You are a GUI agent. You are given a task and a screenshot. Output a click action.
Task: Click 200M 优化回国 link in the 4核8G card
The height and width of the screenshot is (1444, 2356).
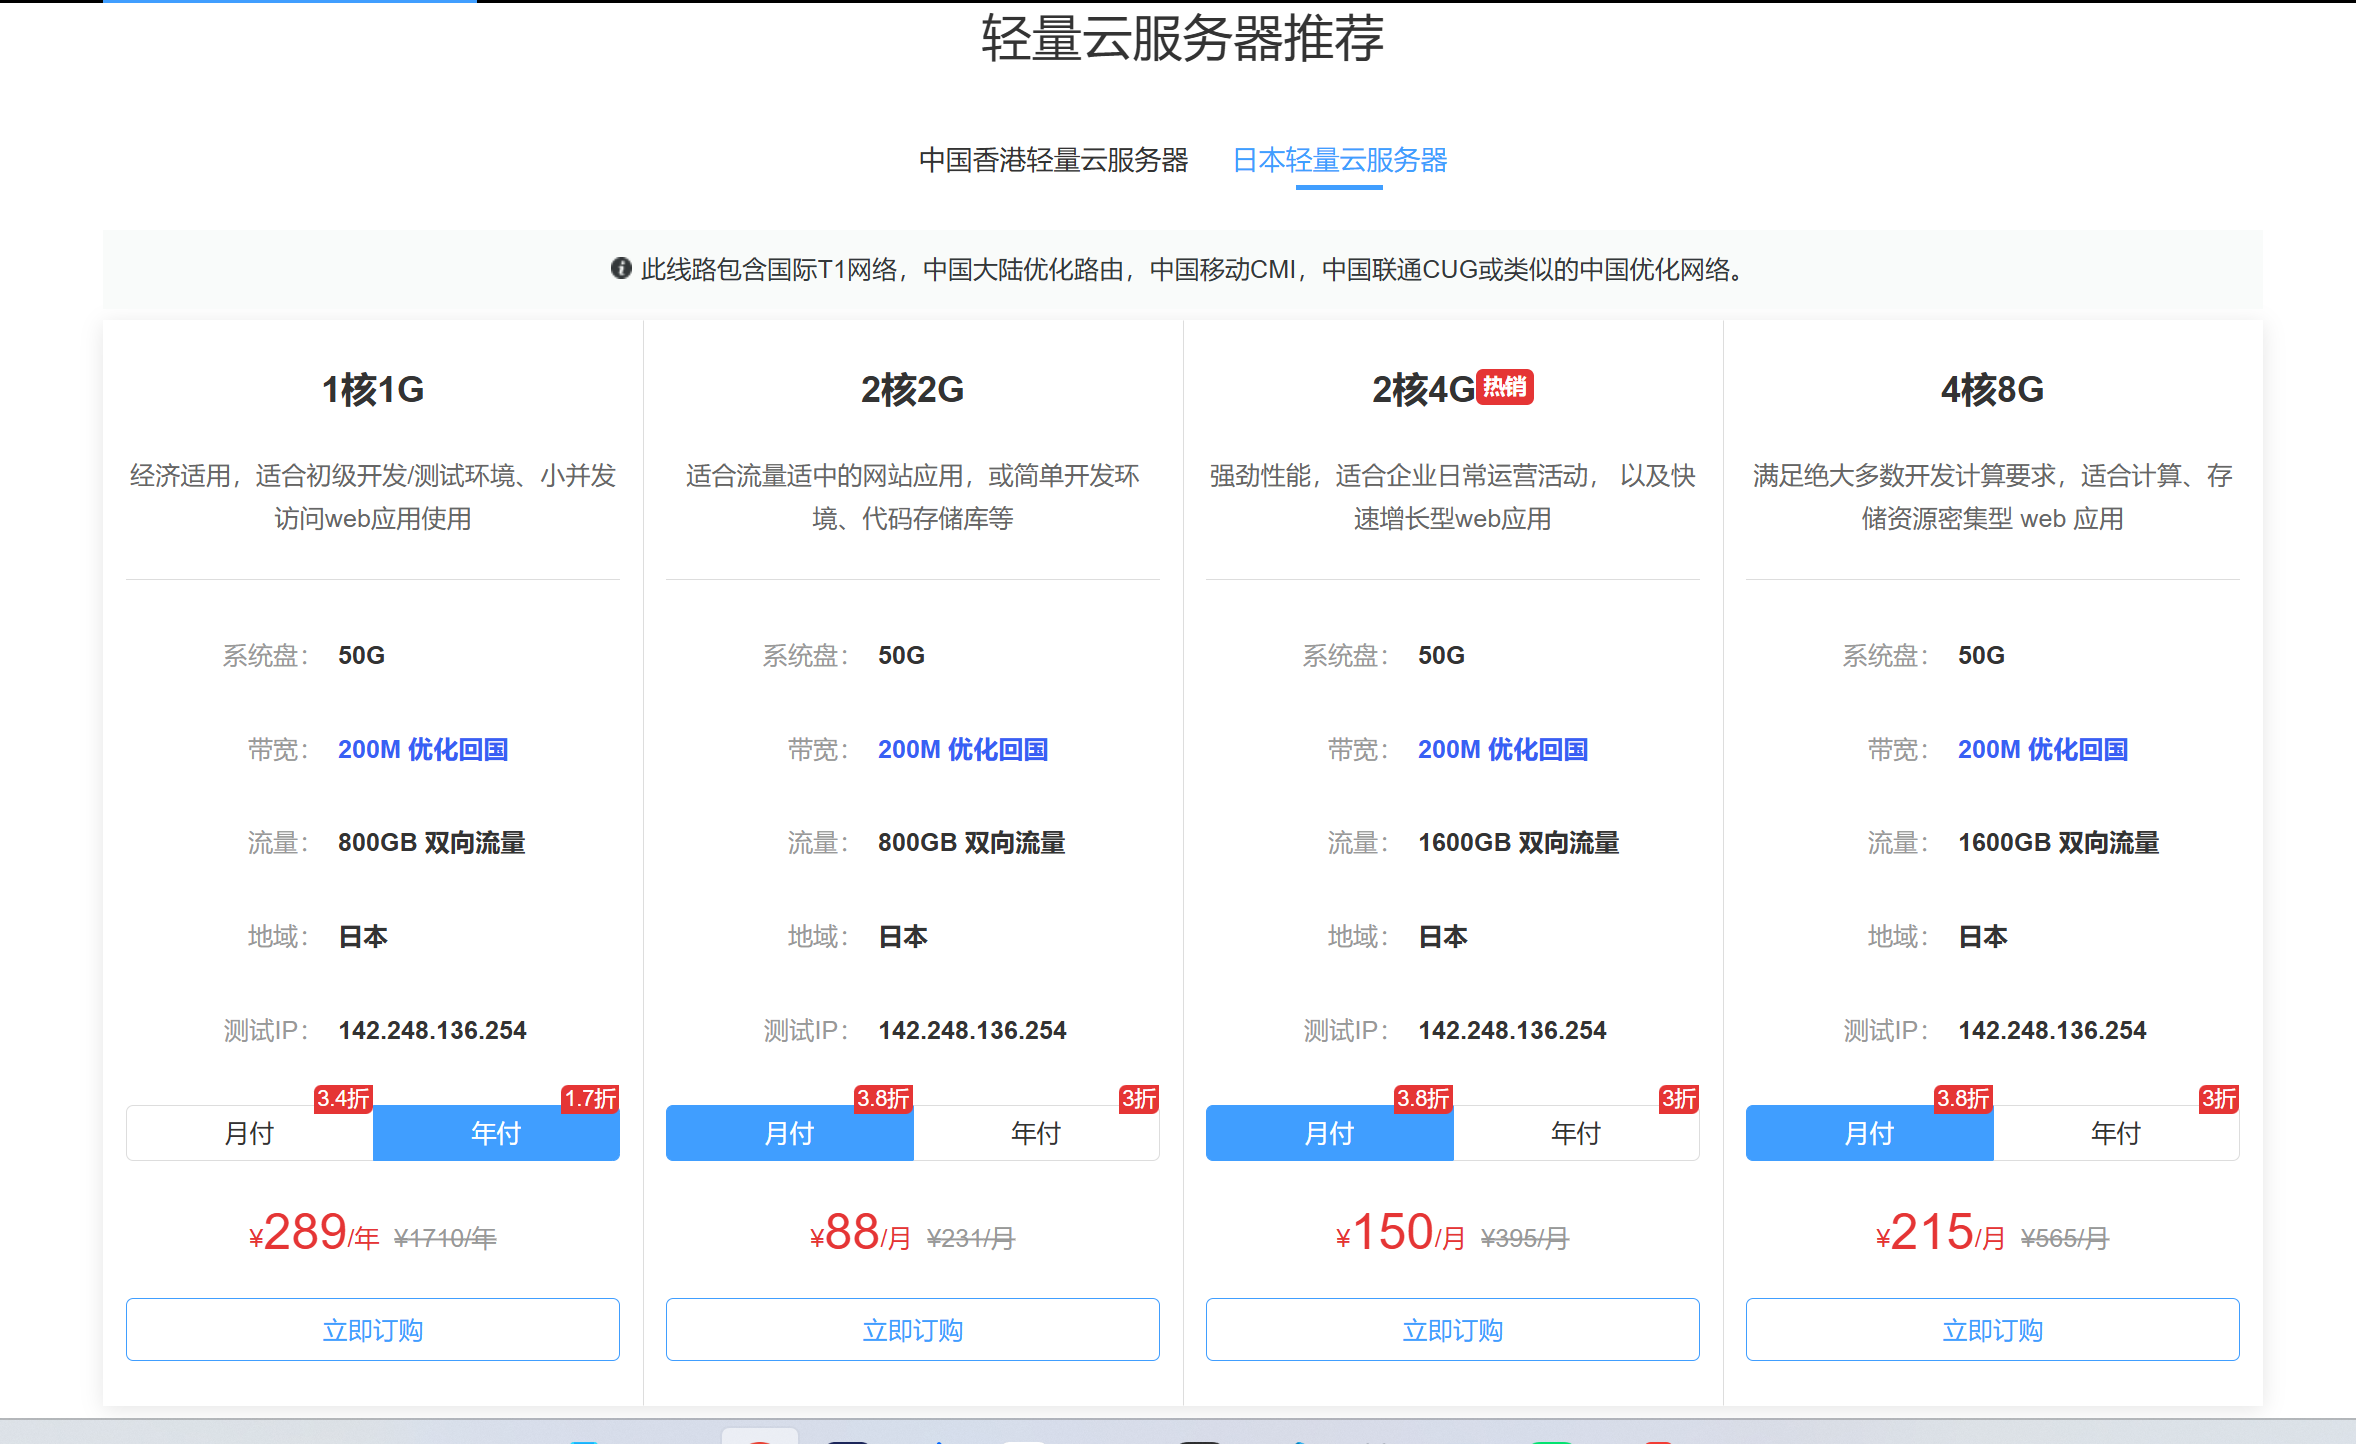tap(2042, 749)
